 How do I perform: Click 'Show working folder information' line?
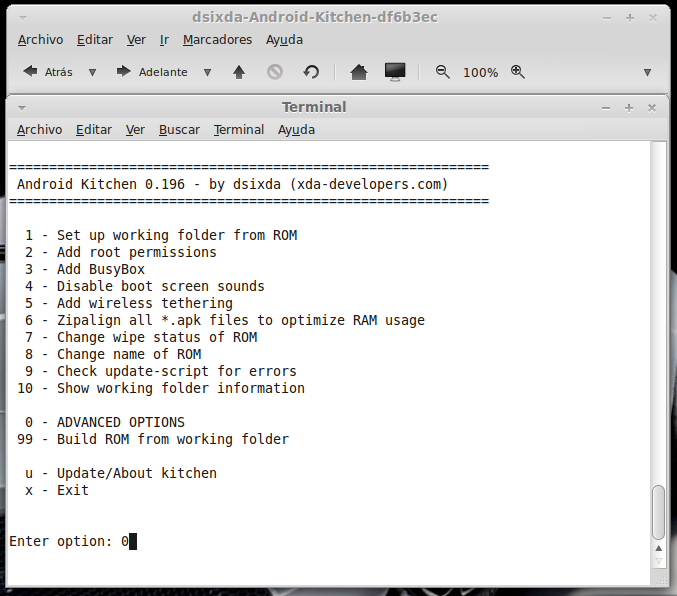click(x=181, y=388)
